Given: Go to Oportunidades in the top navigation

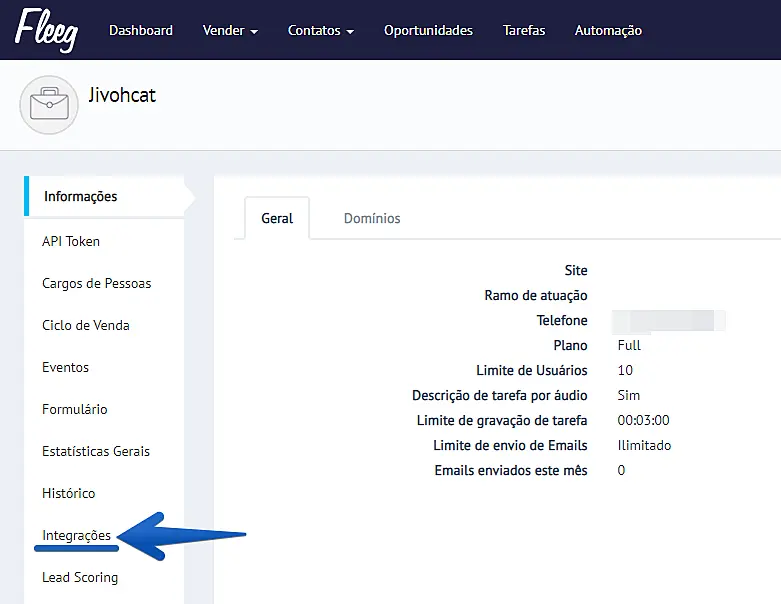Looking at the screenshot, I should [x=428, y=31].
